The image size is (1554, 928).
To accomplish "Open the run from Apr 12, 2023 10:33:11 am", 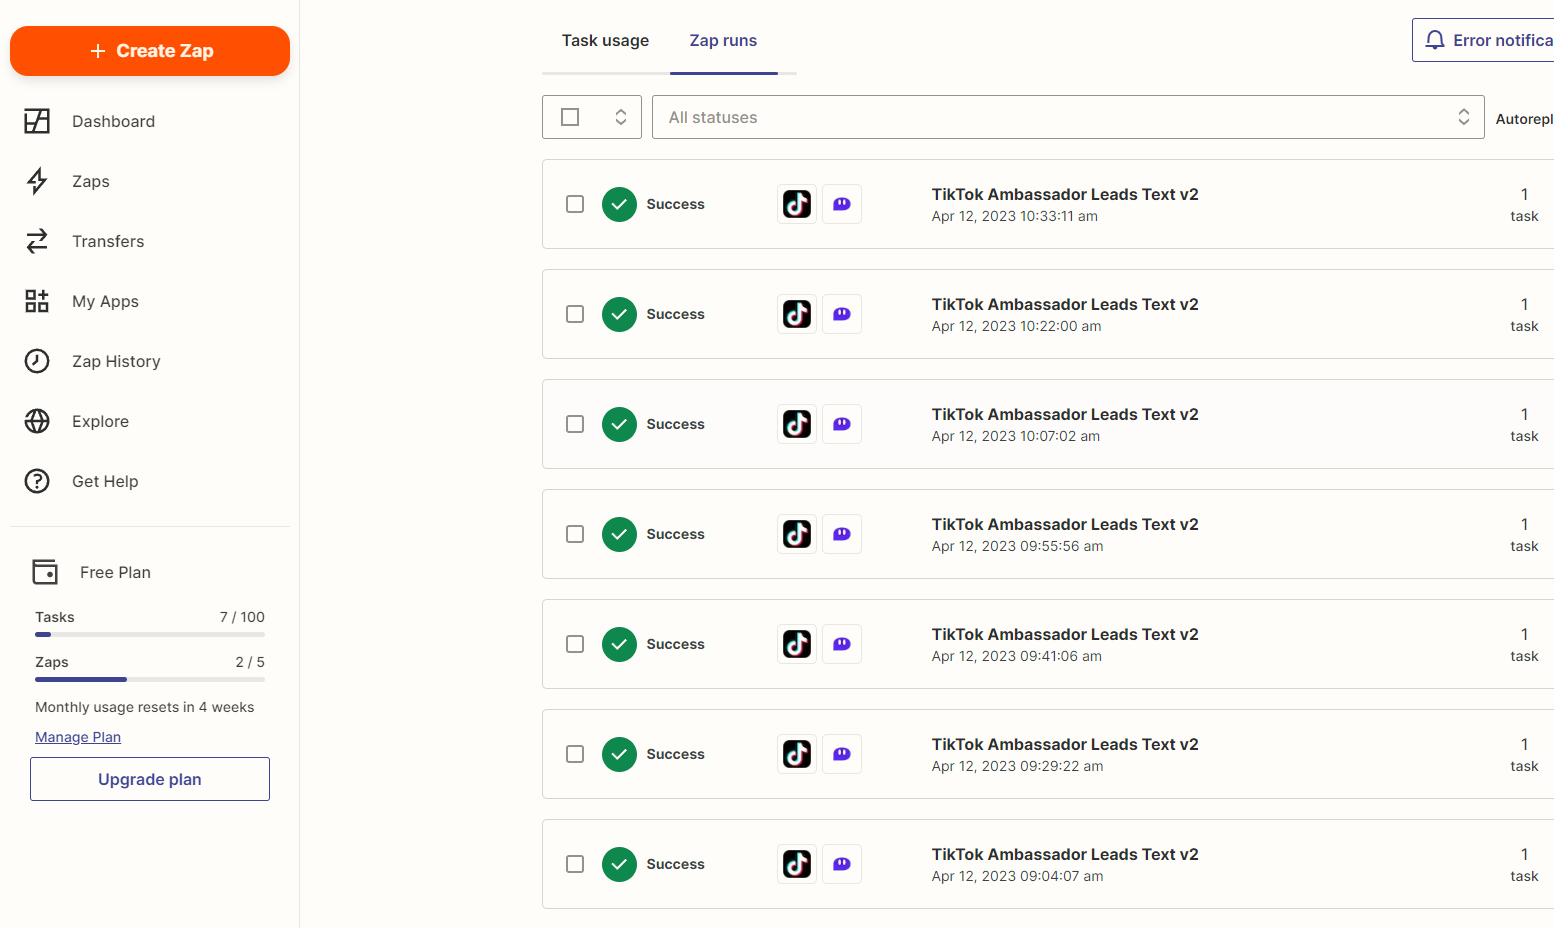I will click(1048, 204).
